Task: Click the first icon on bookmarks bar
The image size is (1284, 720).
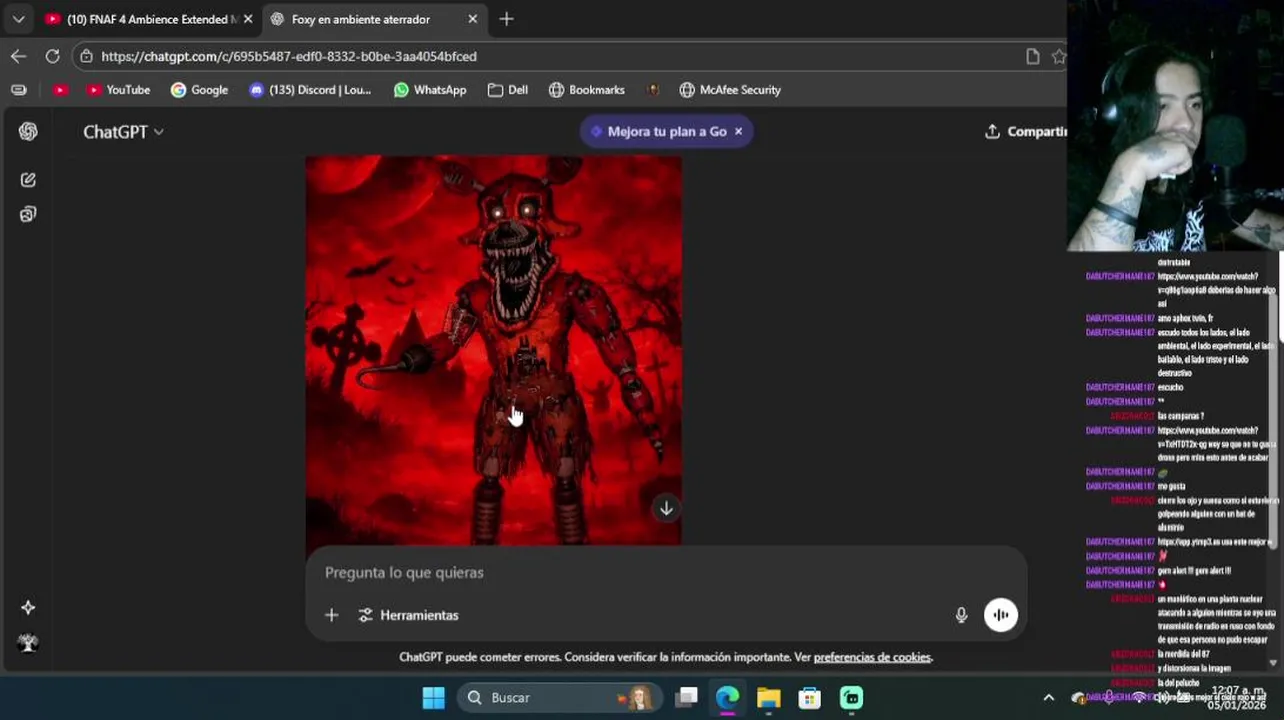Action: pos(18,90)
